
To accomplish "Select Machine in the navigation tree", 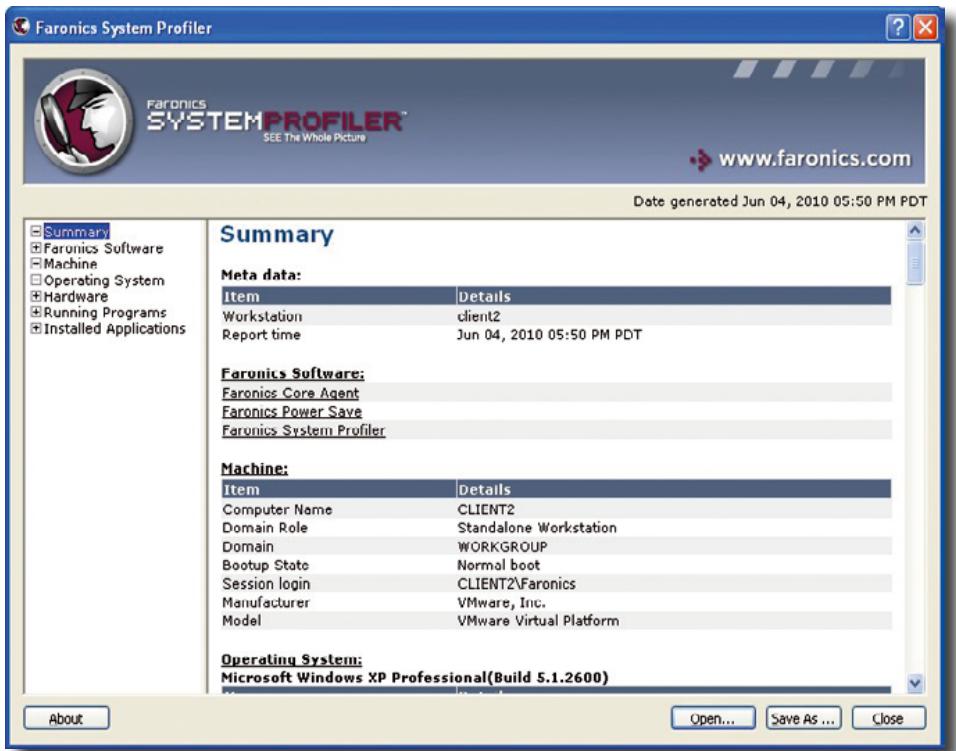I will pyautogui.click(x=70, y=264).
